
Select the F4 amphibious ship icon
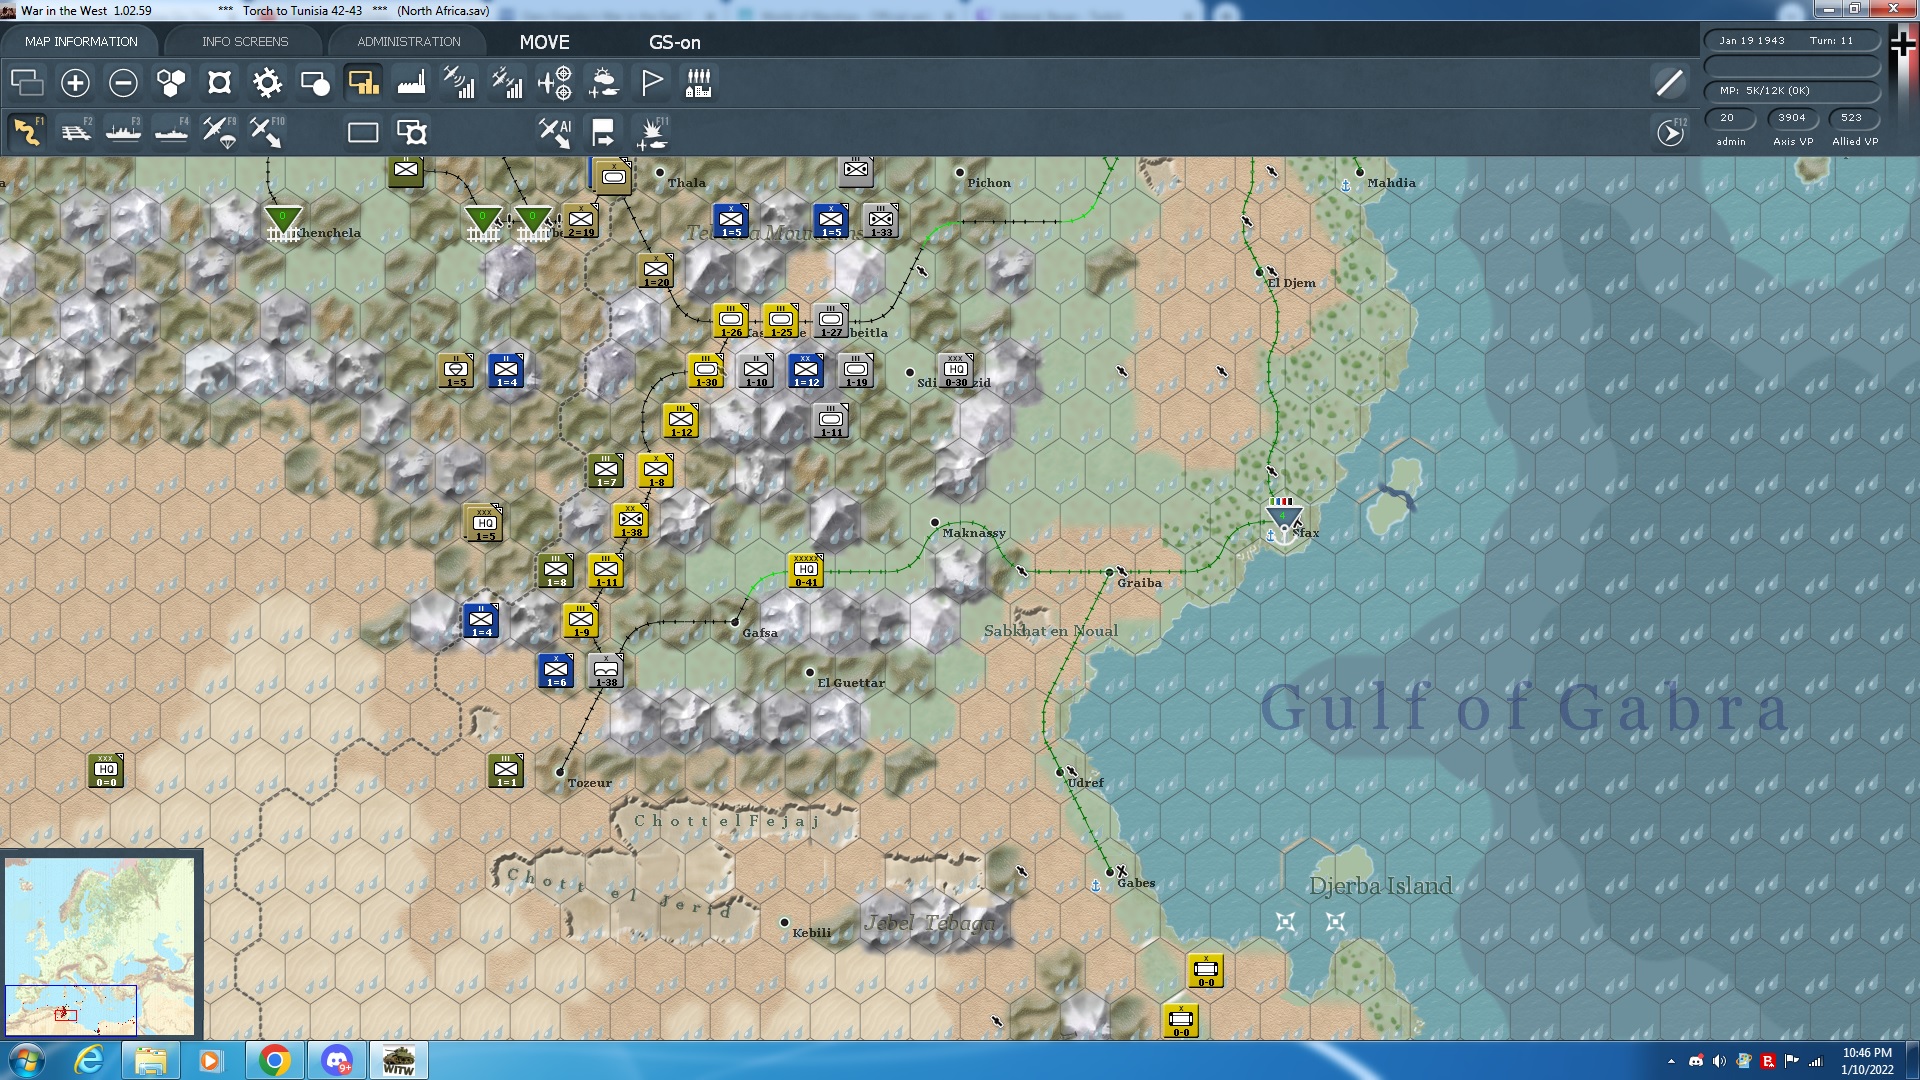pyautogui.click(x=172, y=132)
